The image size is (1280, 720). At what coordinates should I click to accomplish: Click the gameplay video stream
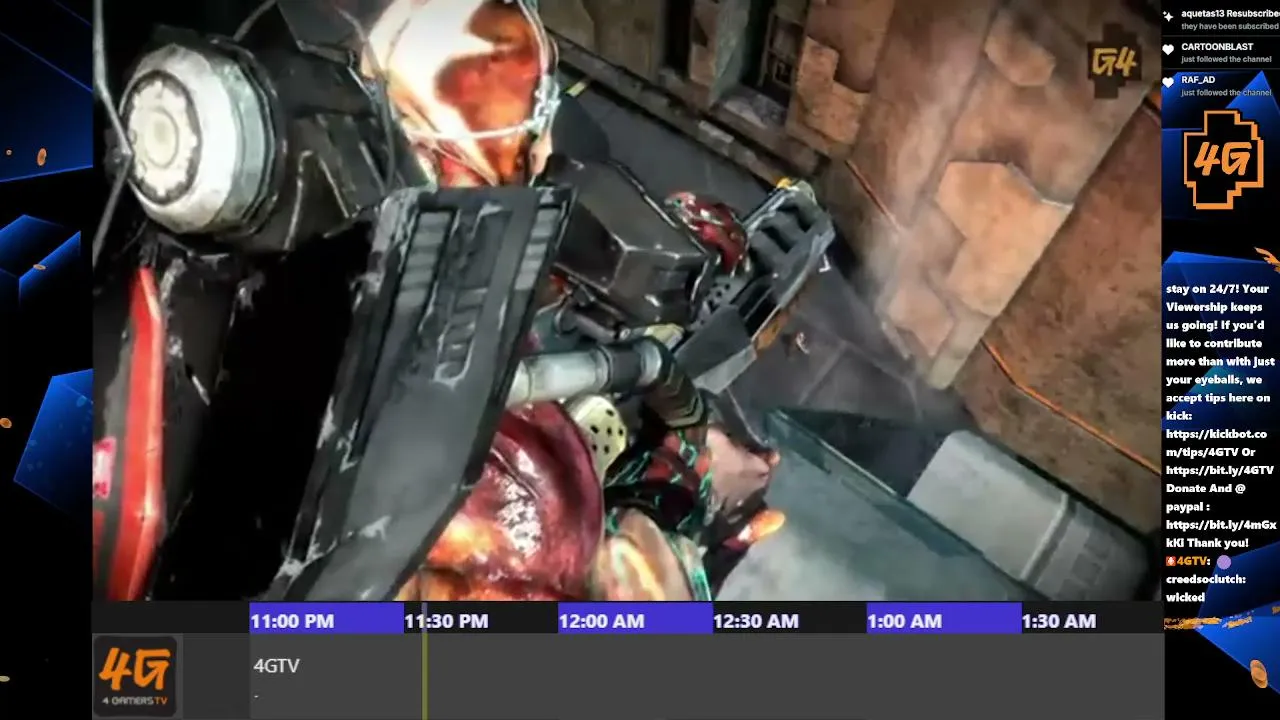click(628, 300)
